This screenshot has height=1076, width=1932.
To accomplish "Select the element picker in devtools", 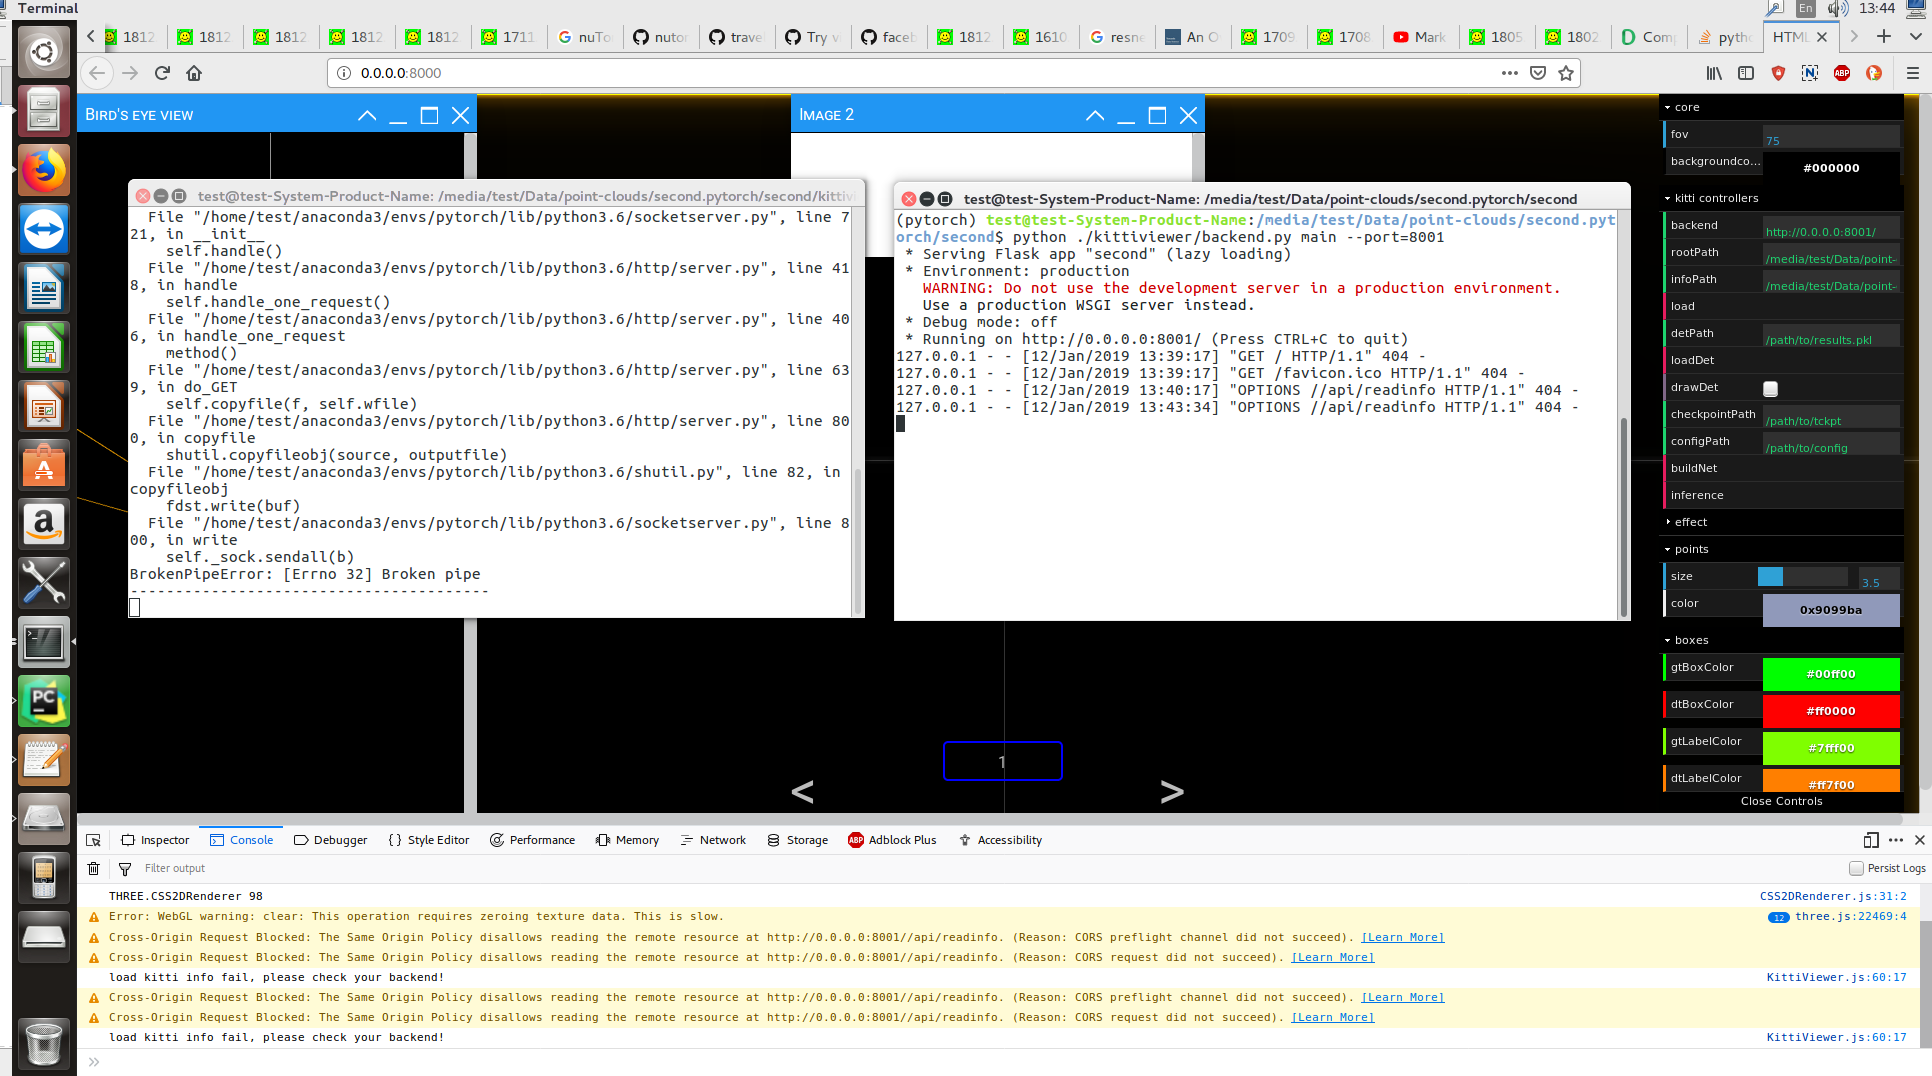I will [93, 840].
